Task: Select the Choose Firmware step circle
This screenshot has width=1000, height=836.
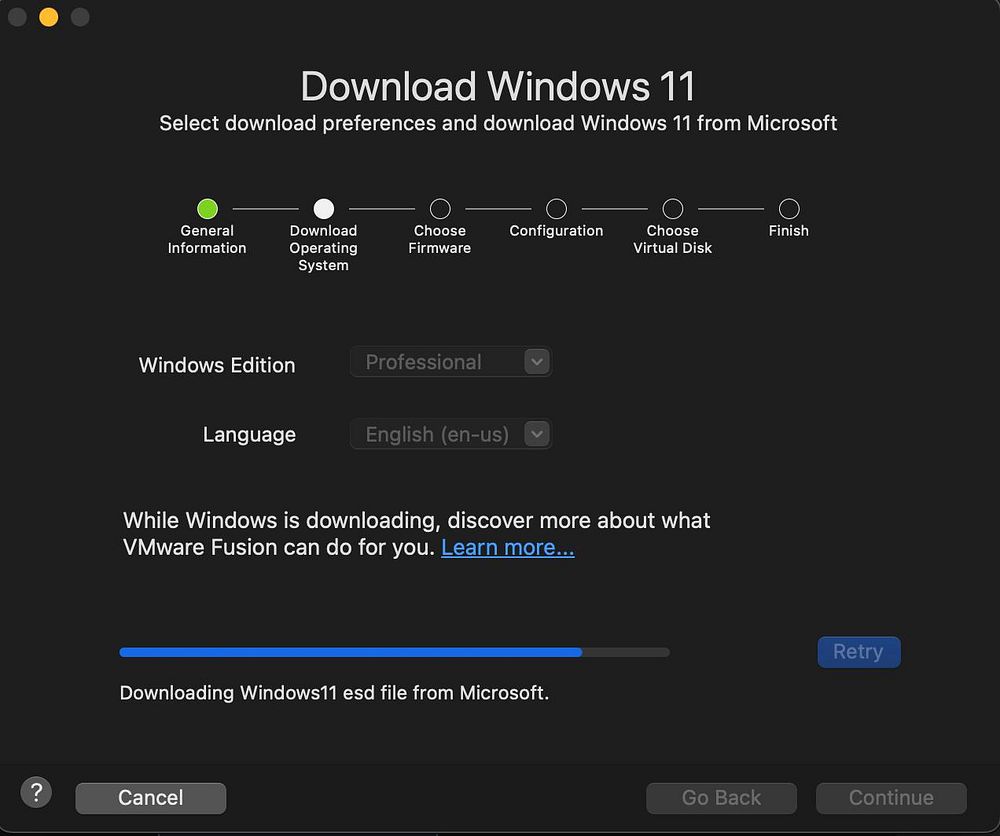Action: (440, 209)
